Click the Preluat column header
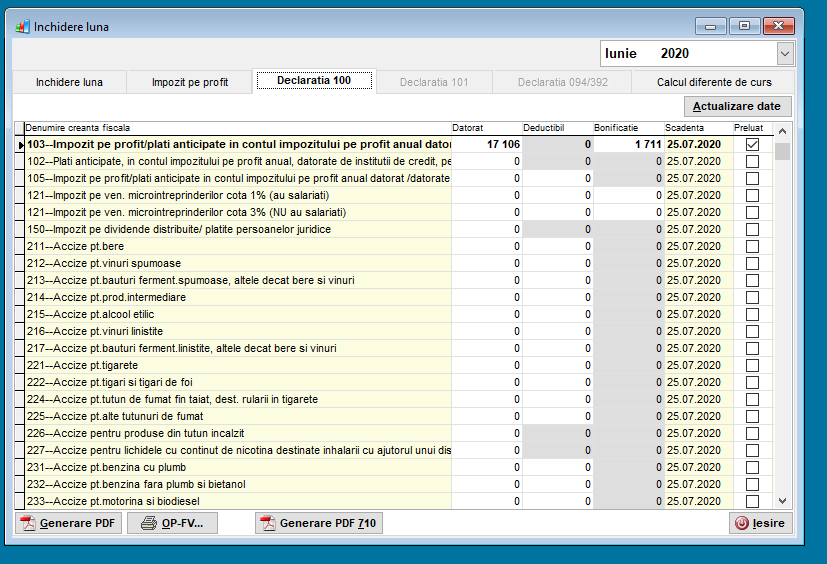This screenshot has height=564, width=827. pos(753,128)
